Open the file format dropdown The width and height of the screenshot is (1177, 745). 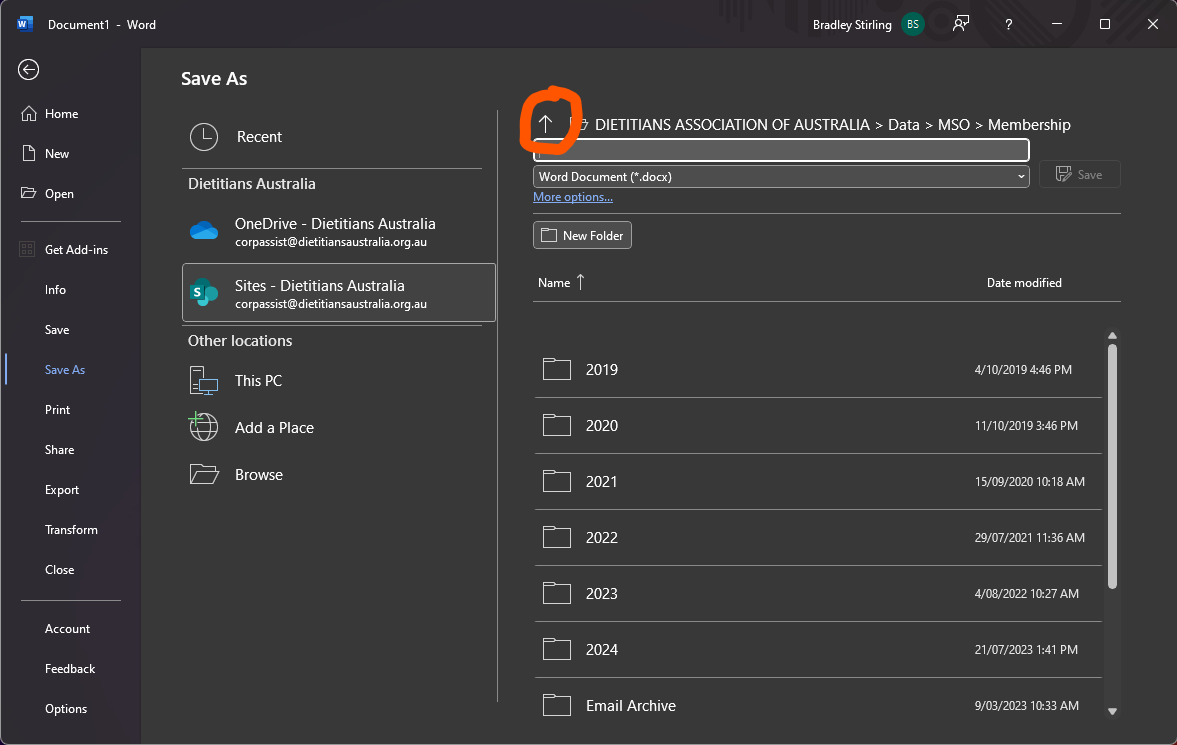point(1020,176)
